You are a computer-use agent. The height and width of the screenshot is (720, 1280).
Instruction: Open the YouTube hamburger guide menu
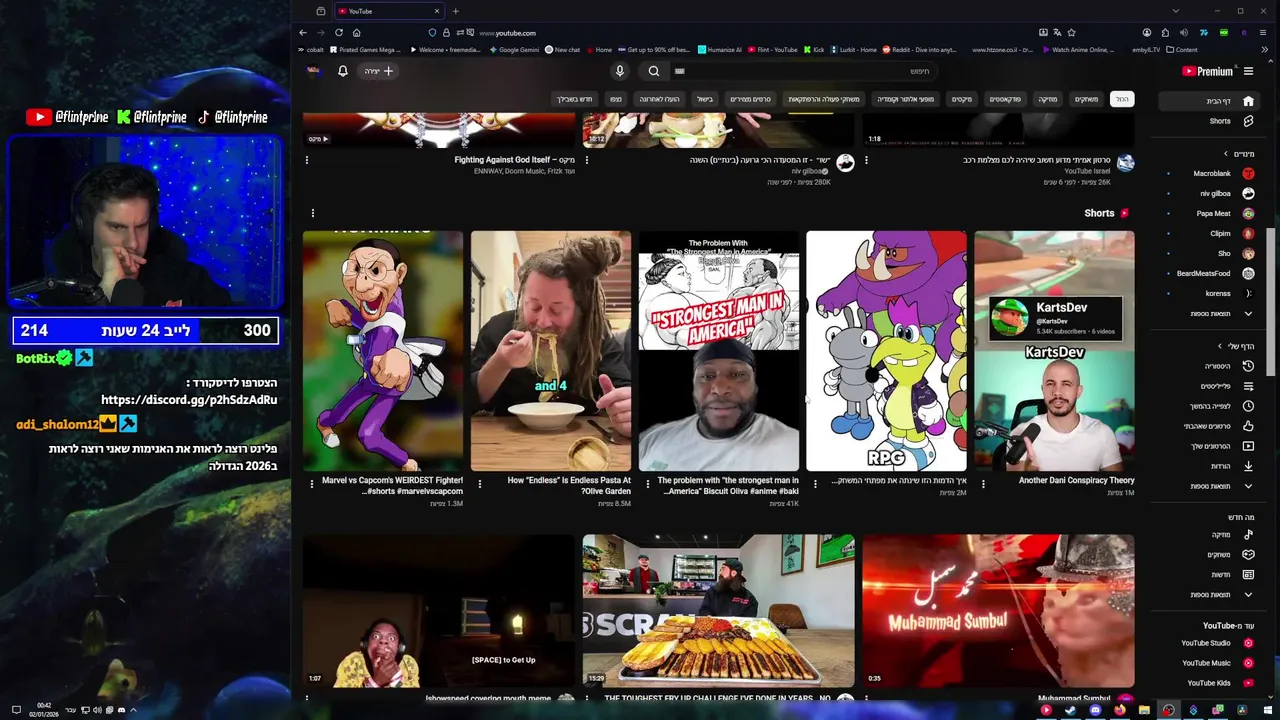pos(1248,71)
